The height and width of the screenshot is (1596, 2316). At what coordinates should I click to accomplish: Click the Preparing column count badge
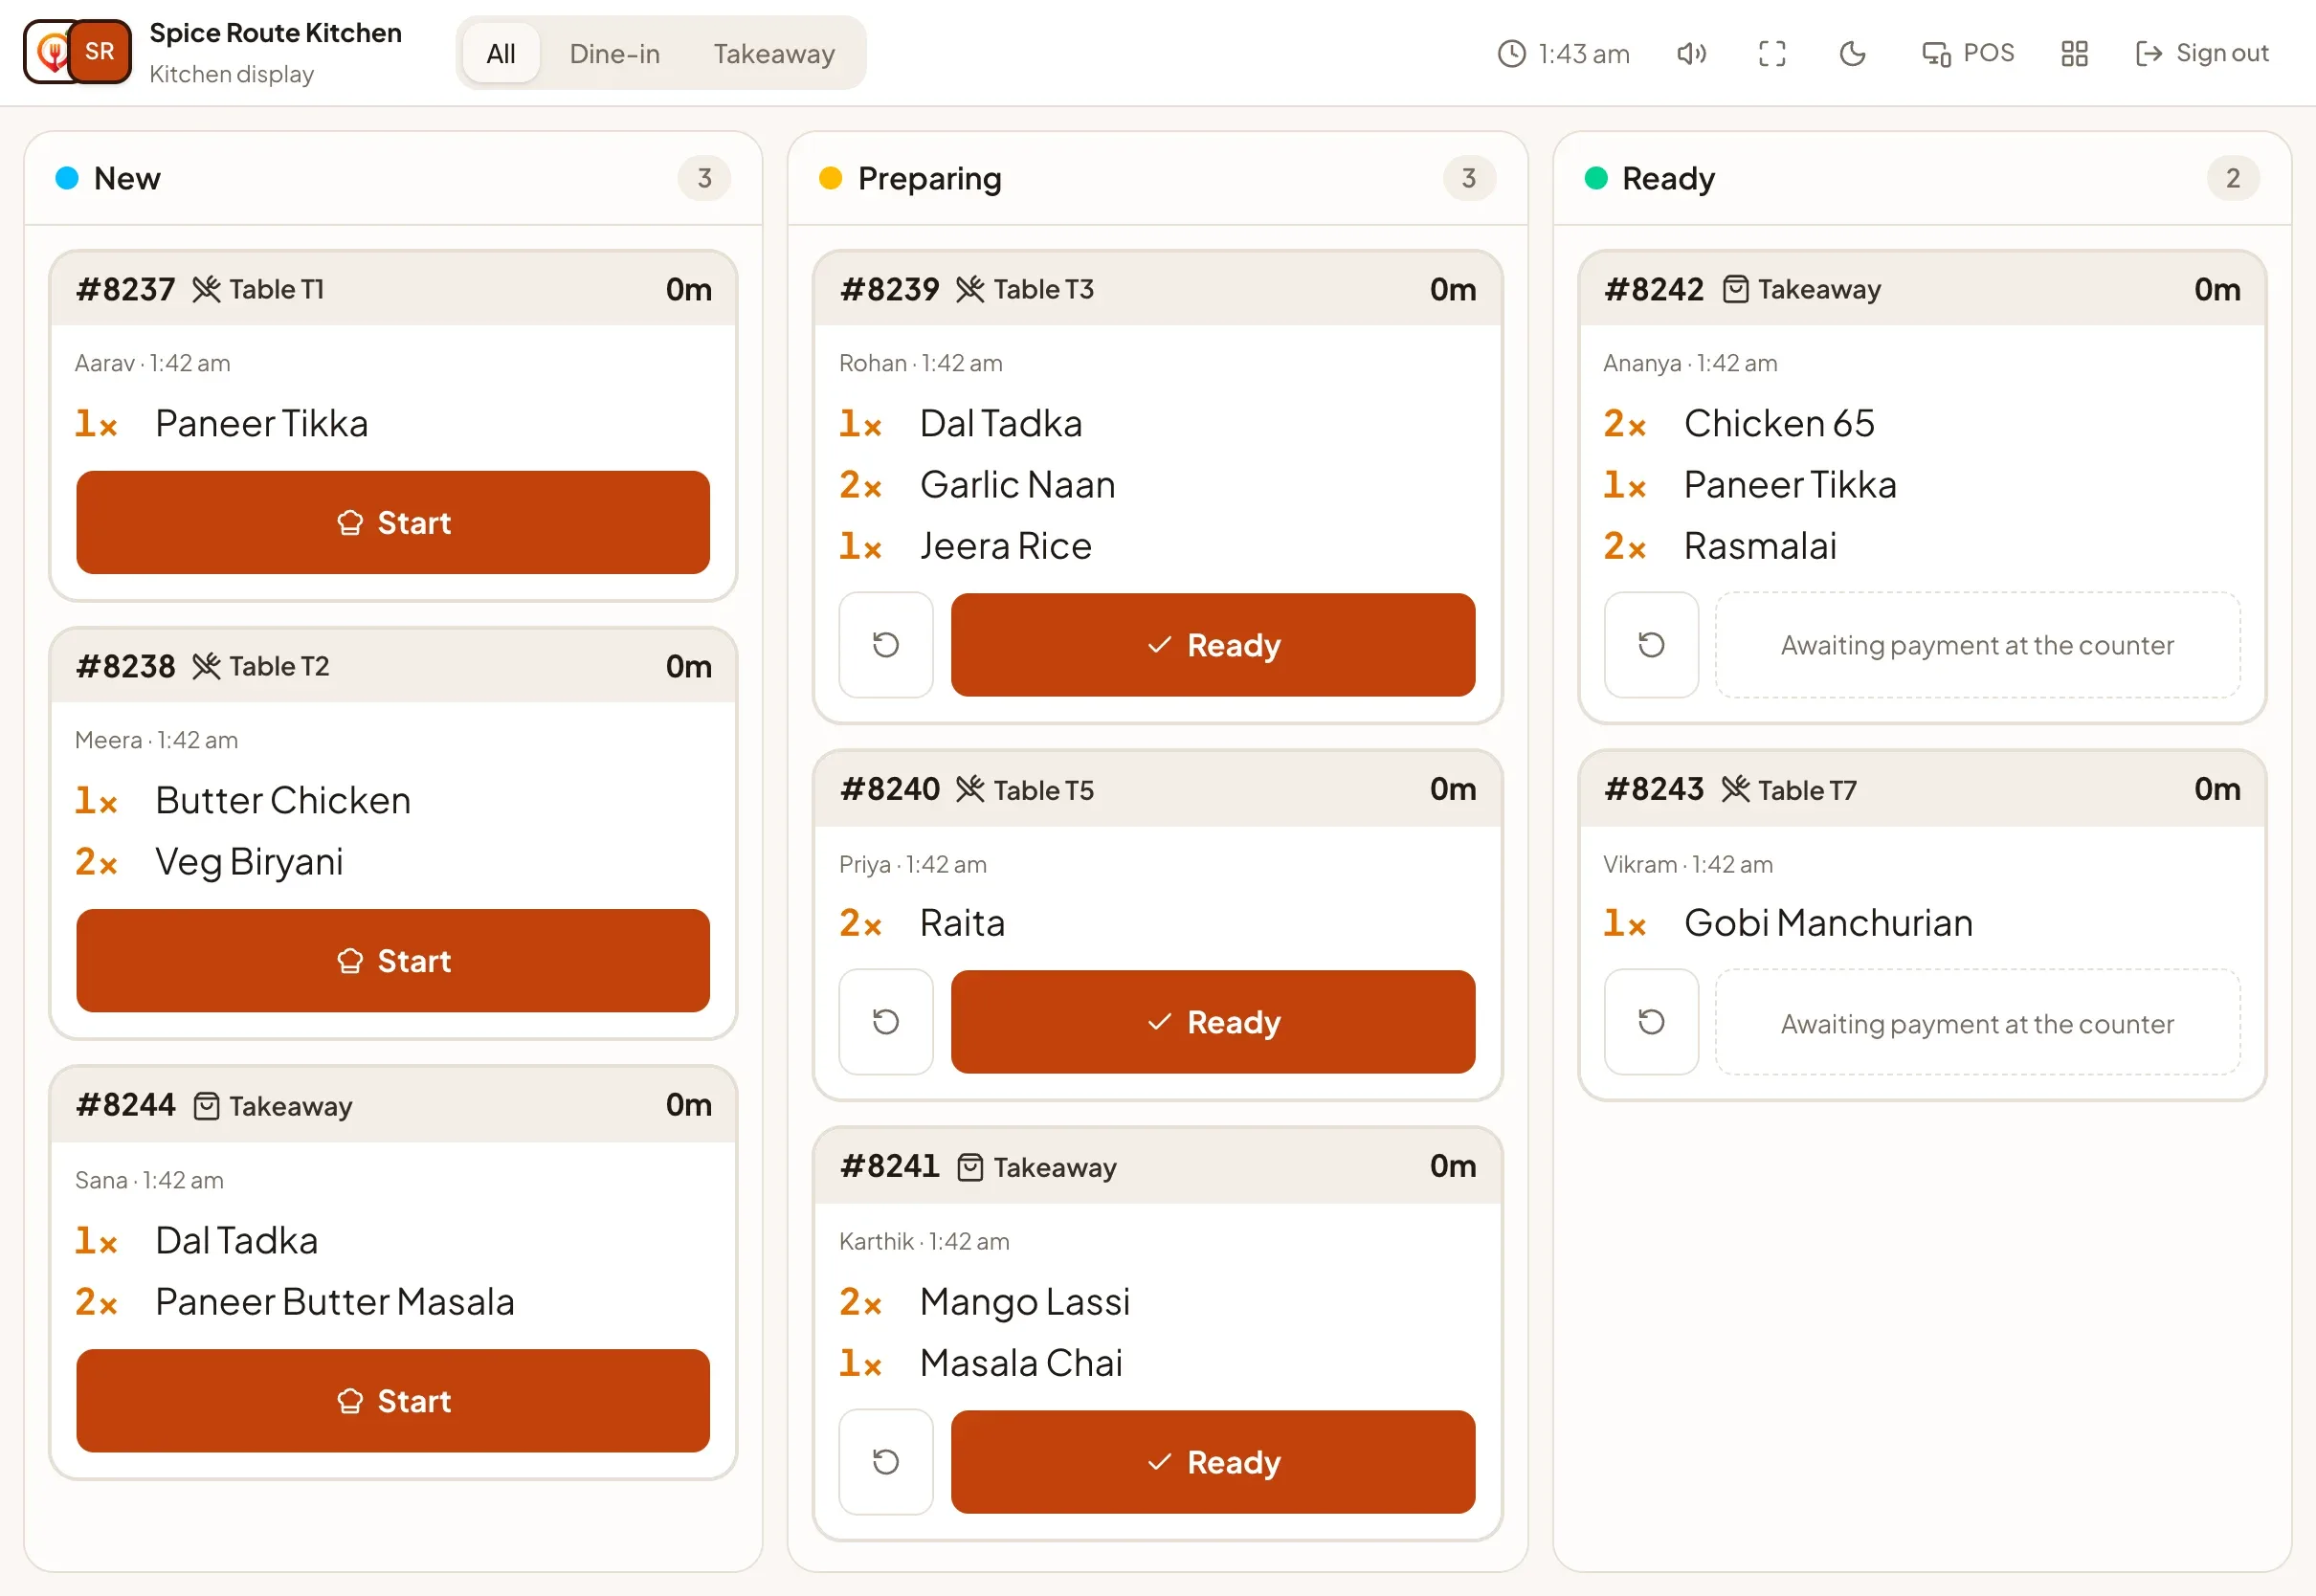coord(1468,178)
